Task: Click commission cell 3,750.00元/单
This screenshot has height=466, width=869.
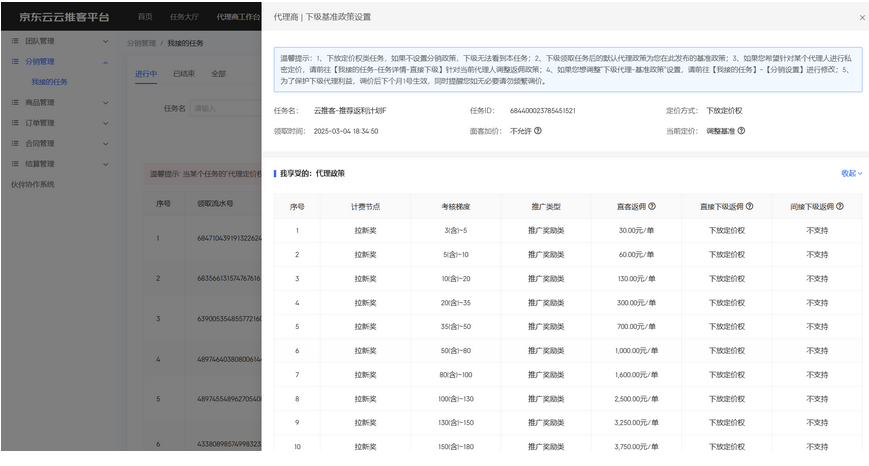Action: (636, 447)
